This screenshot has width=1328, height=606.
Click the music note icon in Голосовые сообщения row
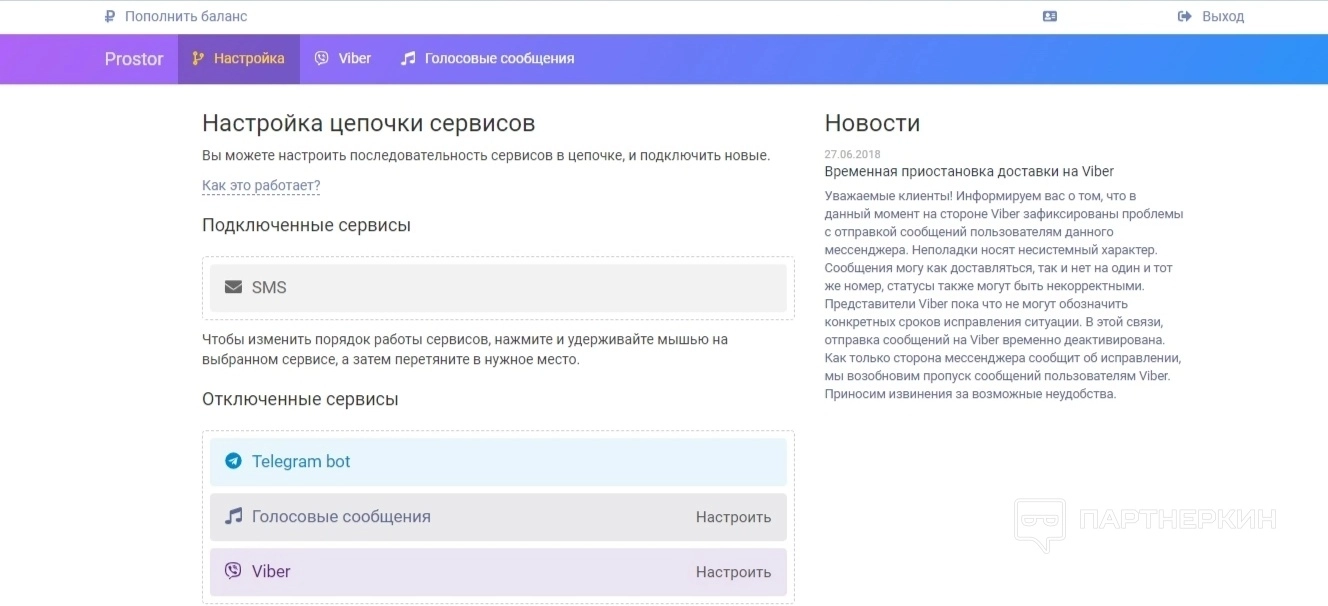tap(233, 516)
